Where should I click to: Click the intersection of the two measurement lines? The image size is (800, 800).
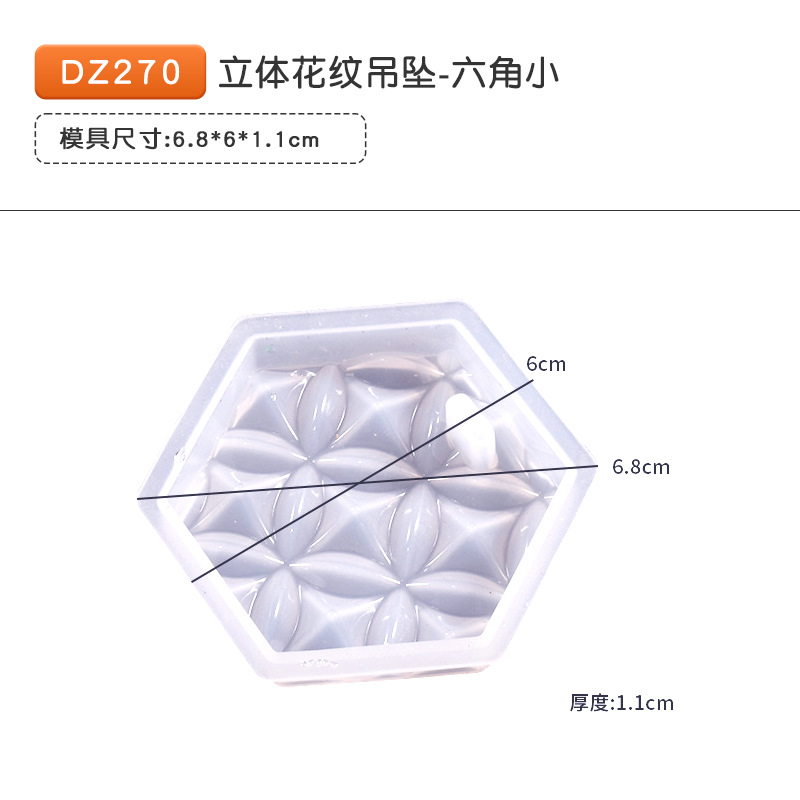coord(361,482)
